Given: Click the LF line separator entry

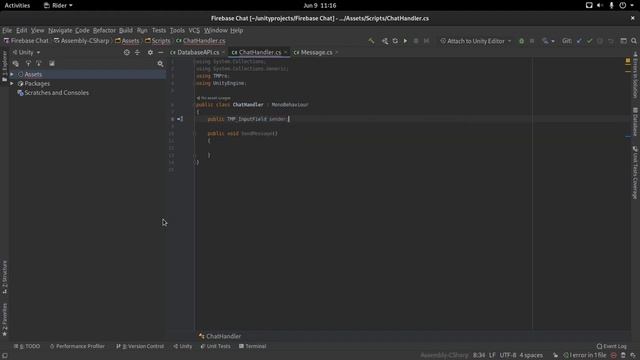Looking at the screenshot, I should pyautogui.click(x=492, y=355).
